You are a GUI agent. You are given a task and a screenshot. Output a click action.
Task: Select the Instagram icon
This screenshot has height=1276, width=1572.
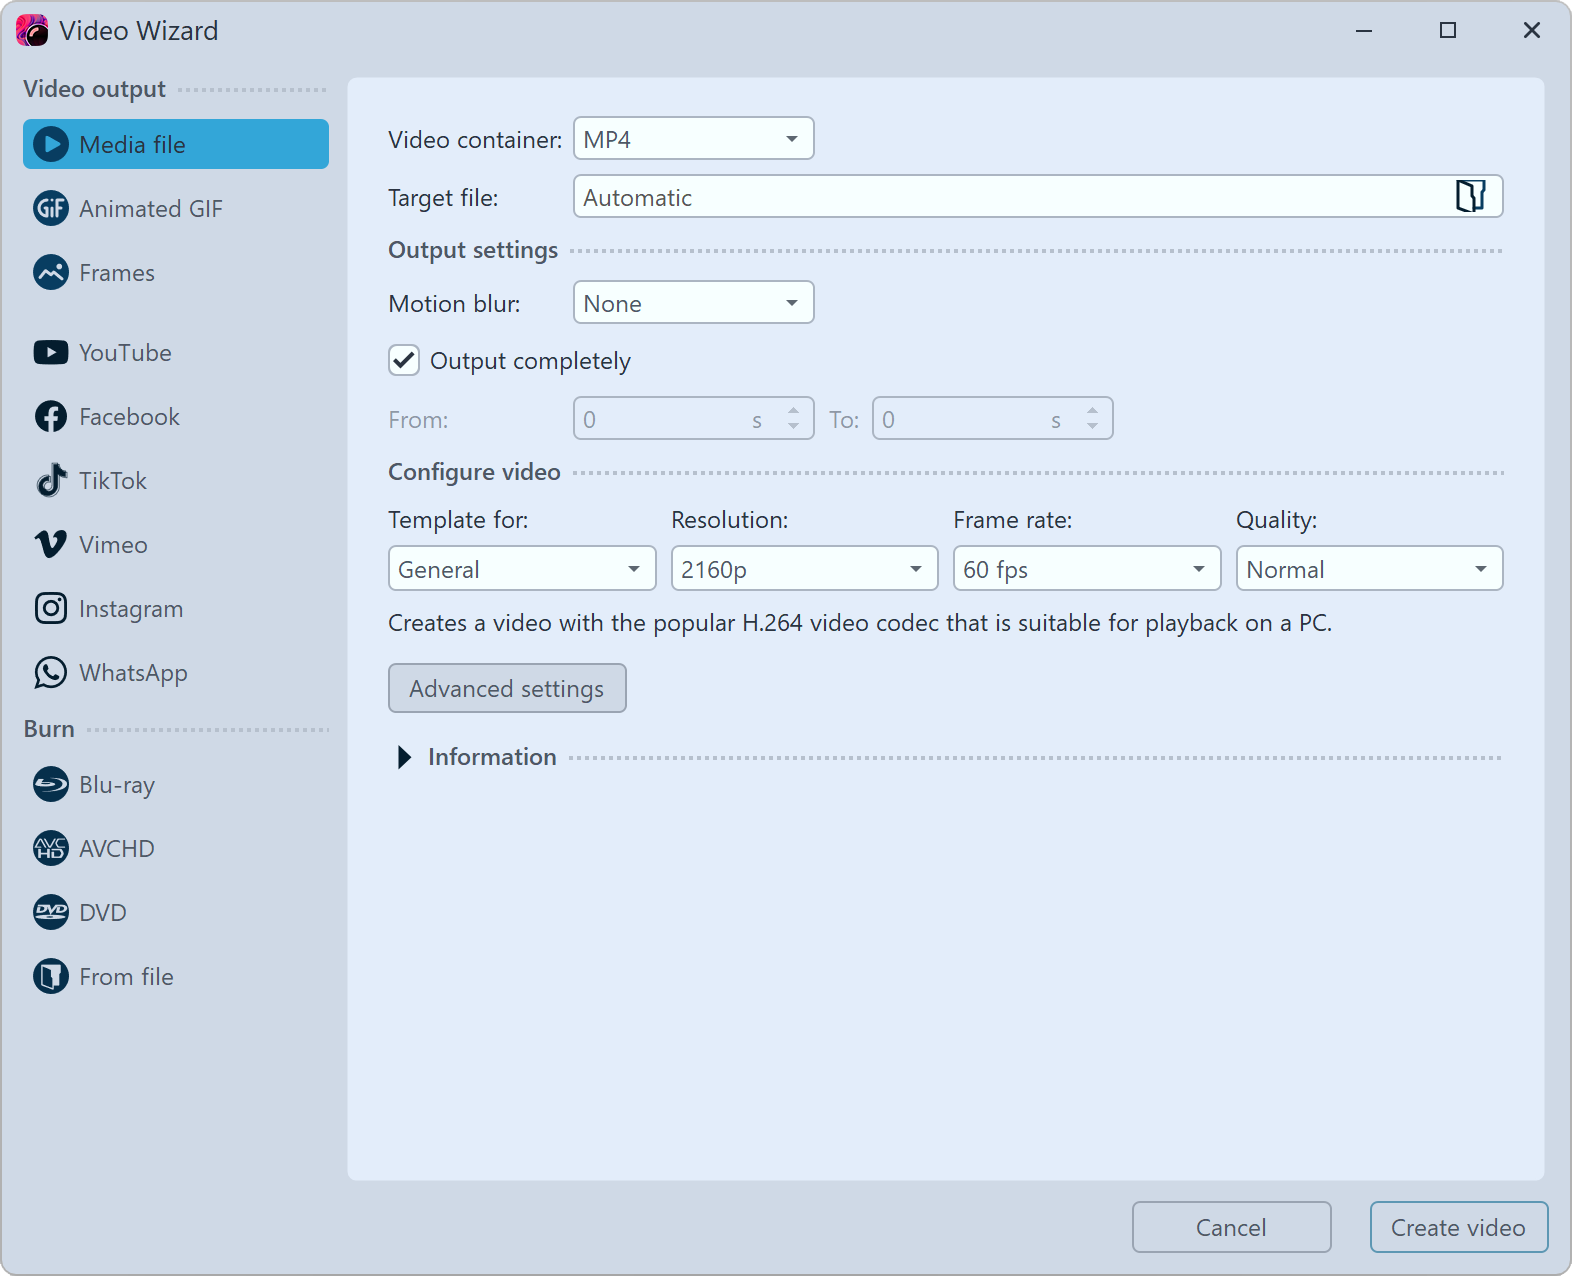[51, 609]
